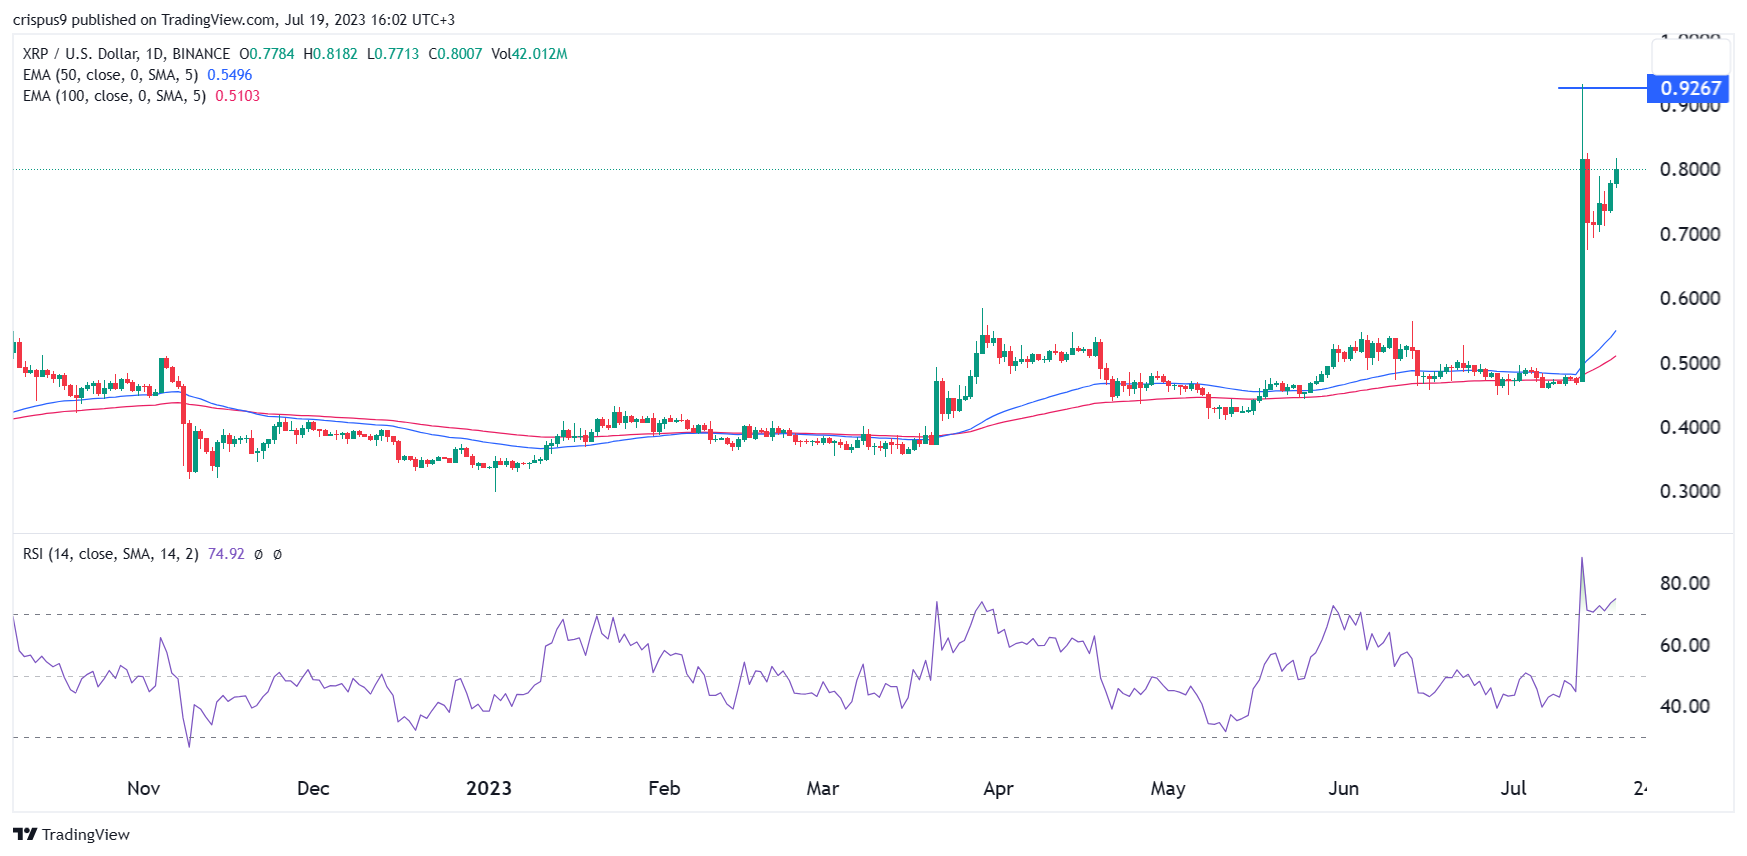Click the Jun label on time axis

point(1343,788)
